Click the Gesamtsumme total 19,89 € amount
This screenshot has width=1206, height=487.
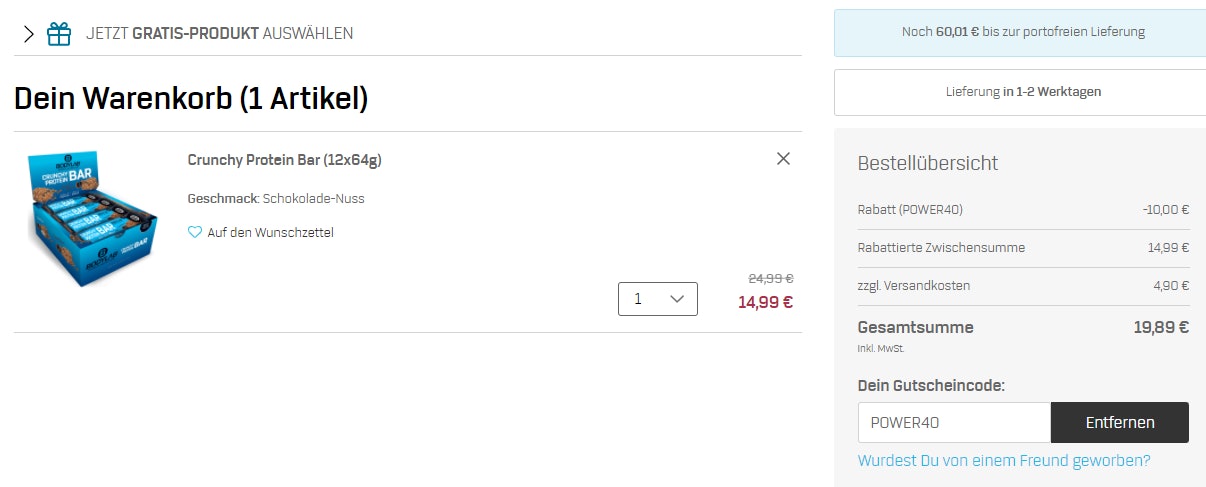[1160, 327]
